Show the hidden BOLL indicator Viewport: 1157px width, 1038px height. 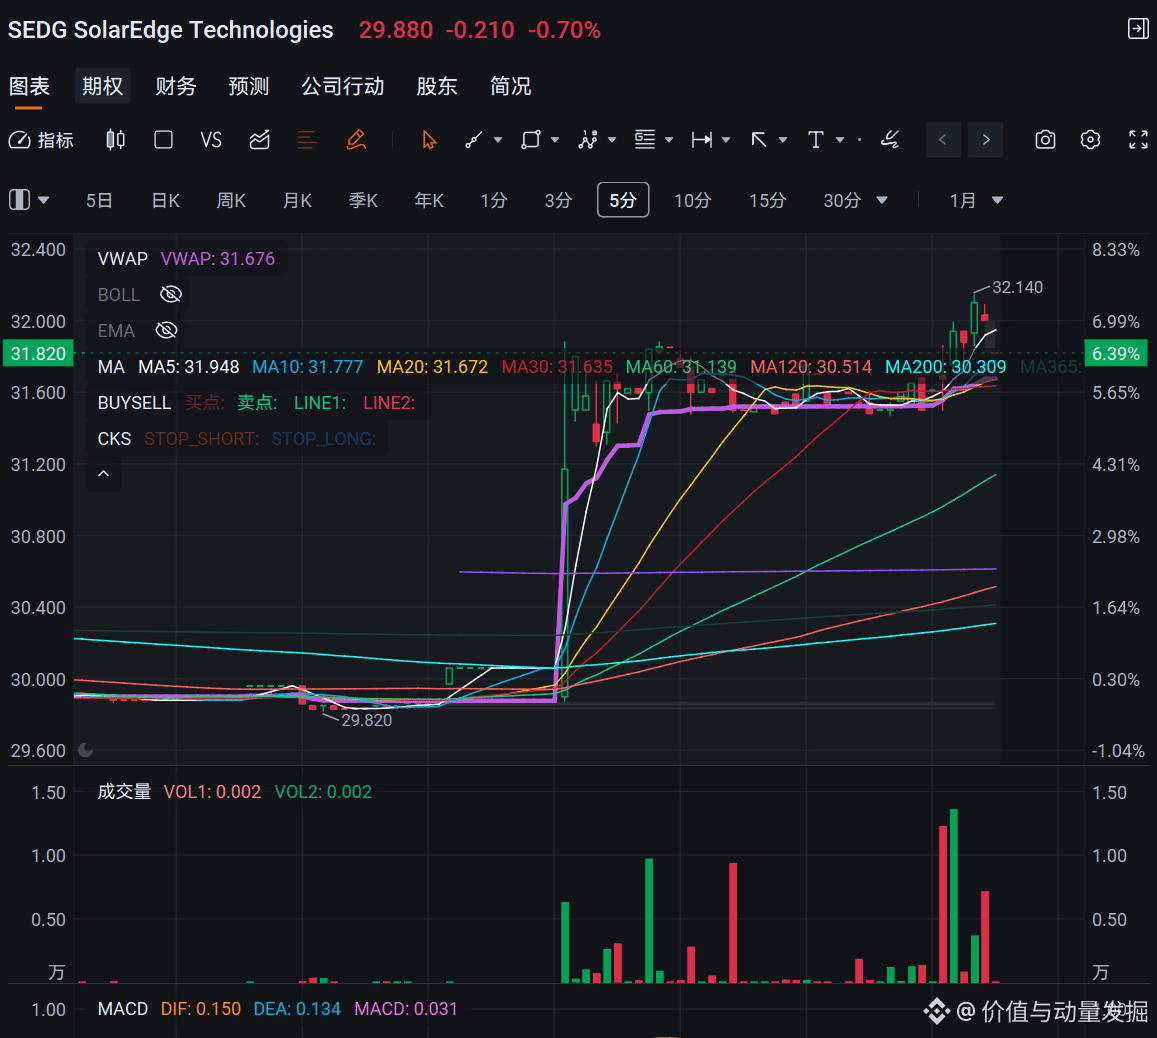click(170, 294)
